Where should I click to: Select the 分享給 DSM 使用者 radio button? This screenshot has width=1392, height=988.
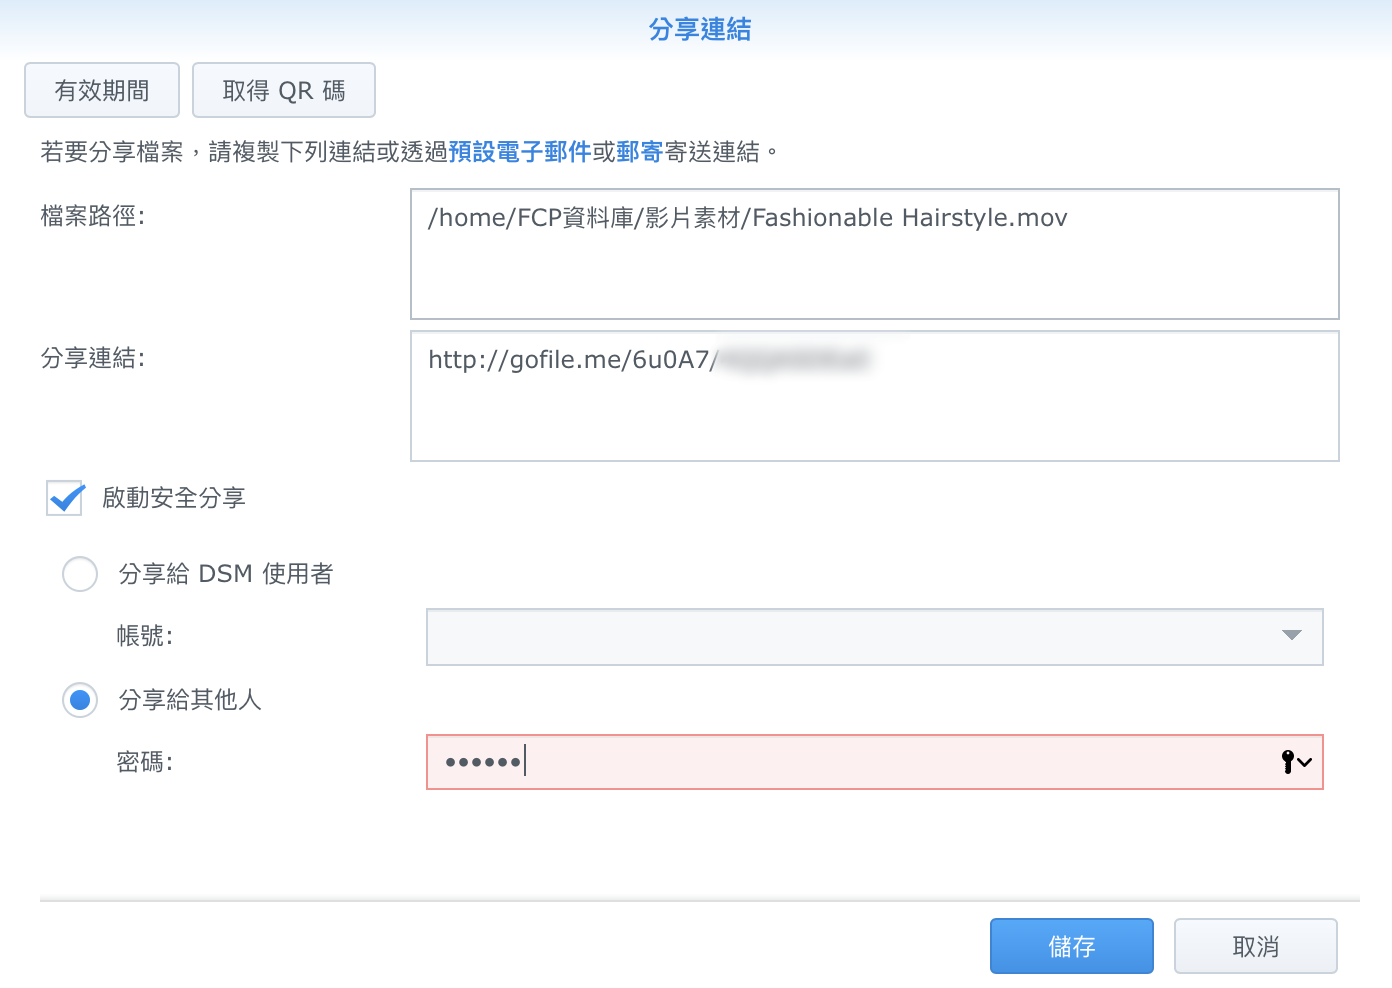coord(80,574)
